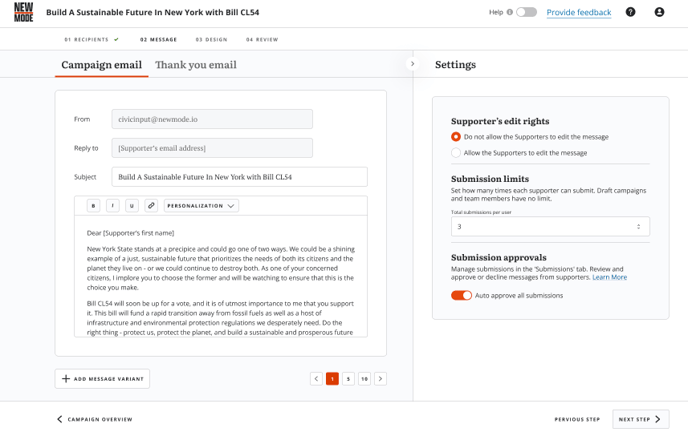Image resolution: width=688 pixels, height=436 pixels.
Task: Click the Reply to field
Action: click(x=212, y=148)
